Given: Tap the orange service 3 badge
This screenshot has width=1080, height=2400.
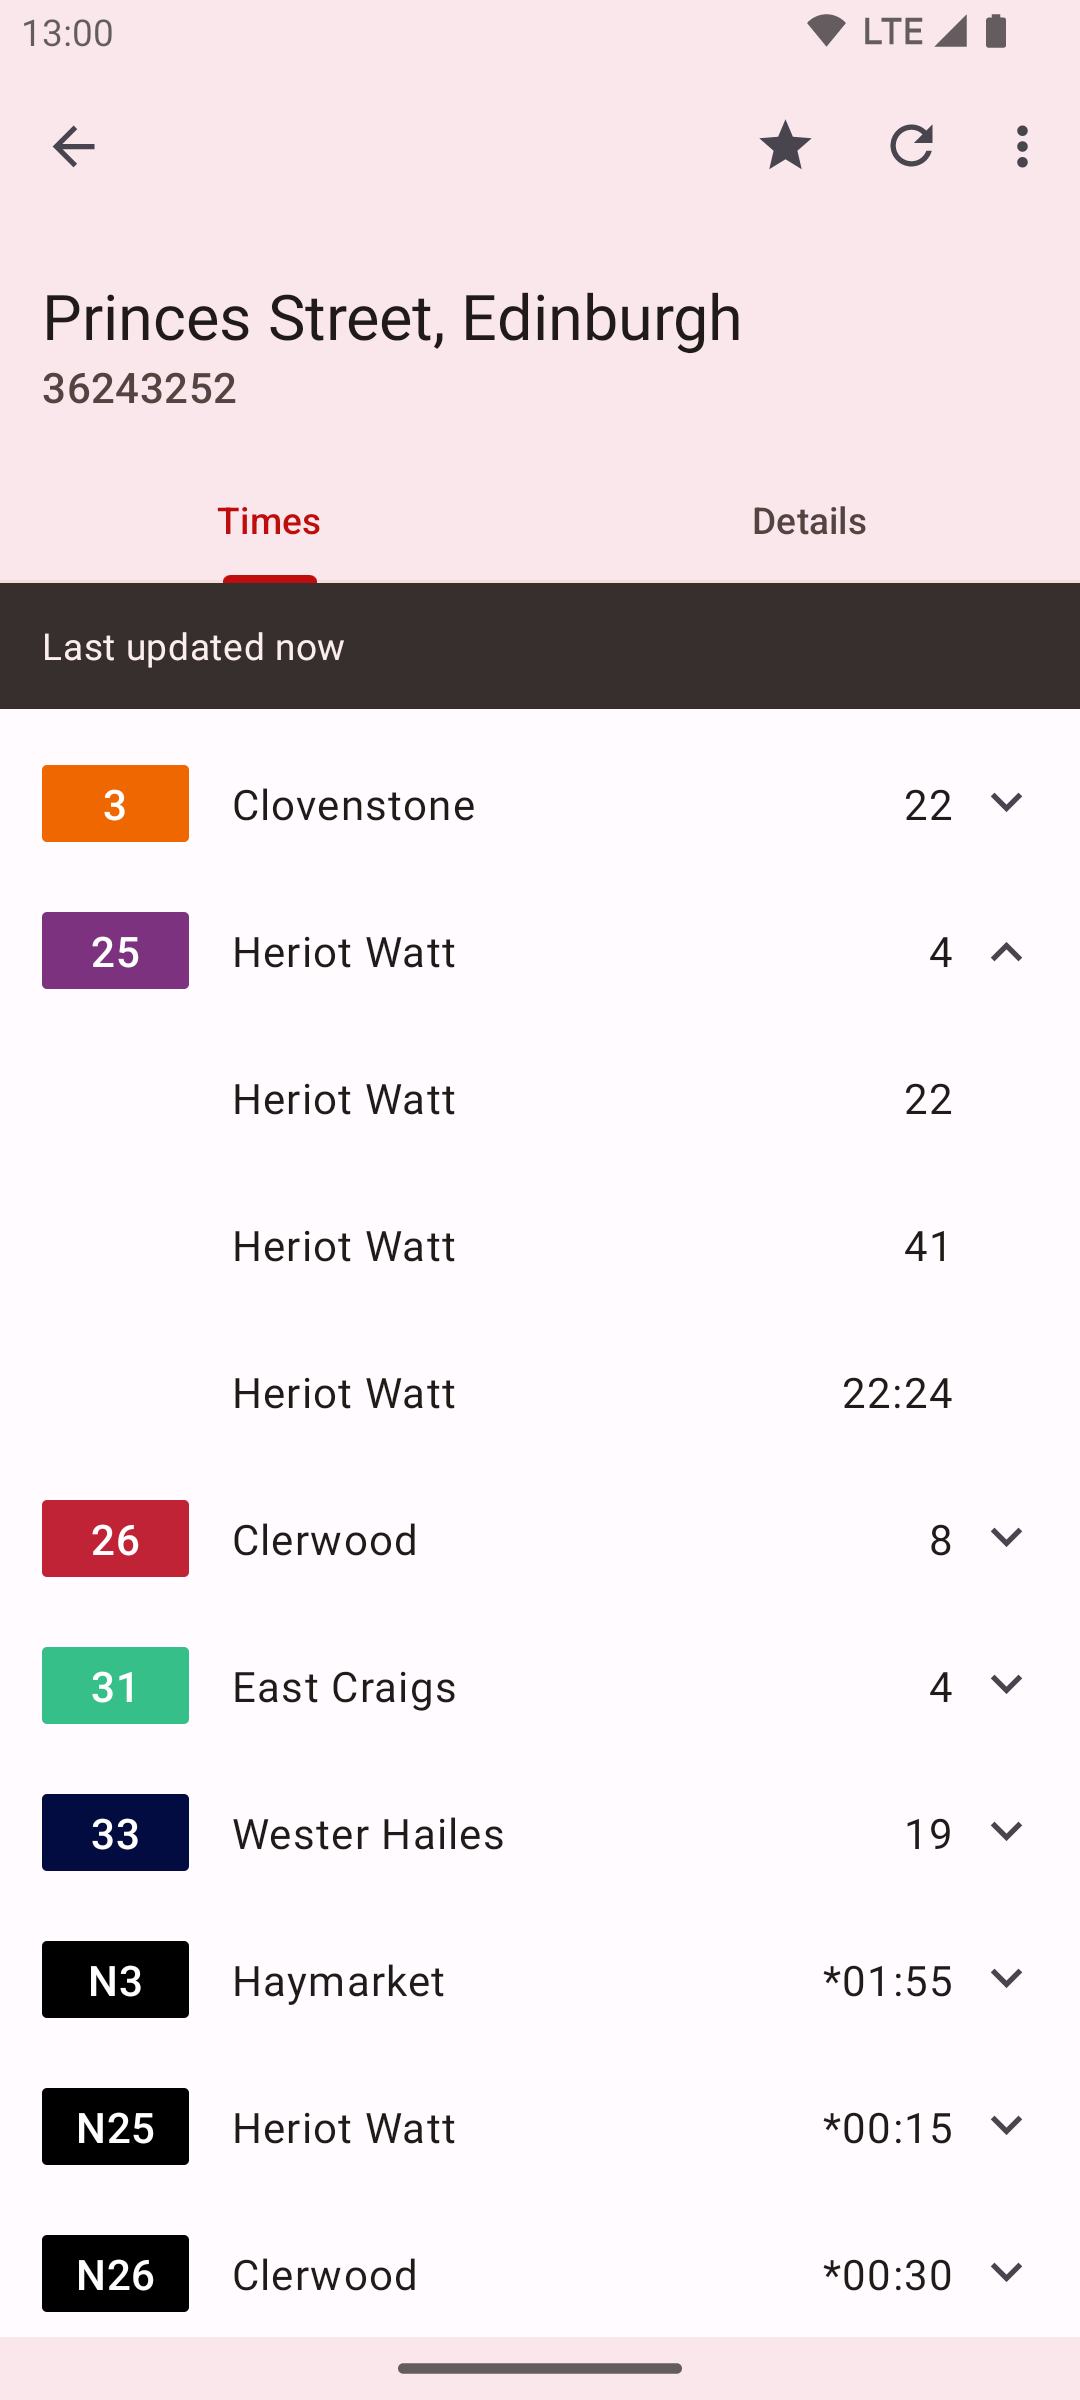Looking at the screenshot, I should click(x=115, y=803).
